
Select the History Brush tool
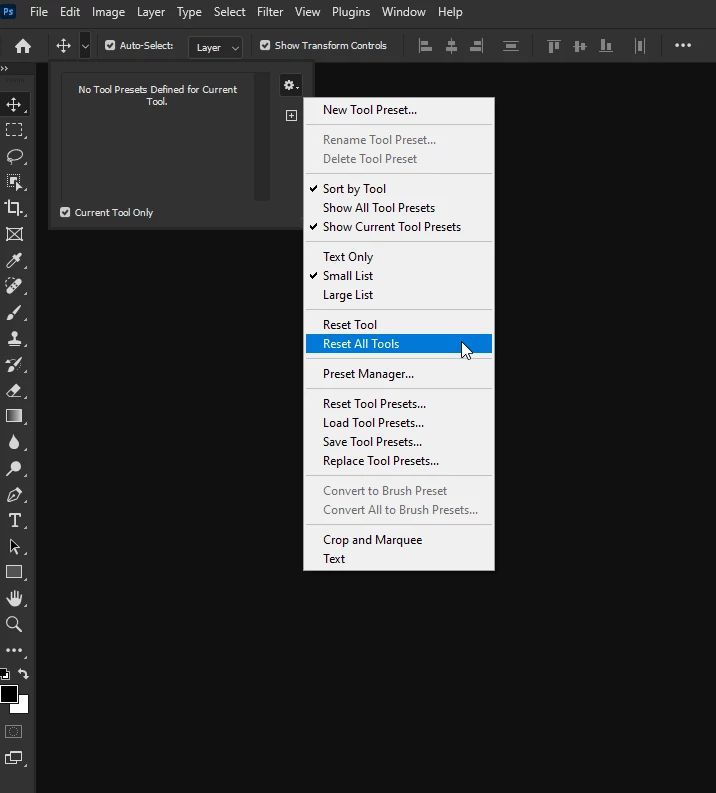click(x=14, y=364)
